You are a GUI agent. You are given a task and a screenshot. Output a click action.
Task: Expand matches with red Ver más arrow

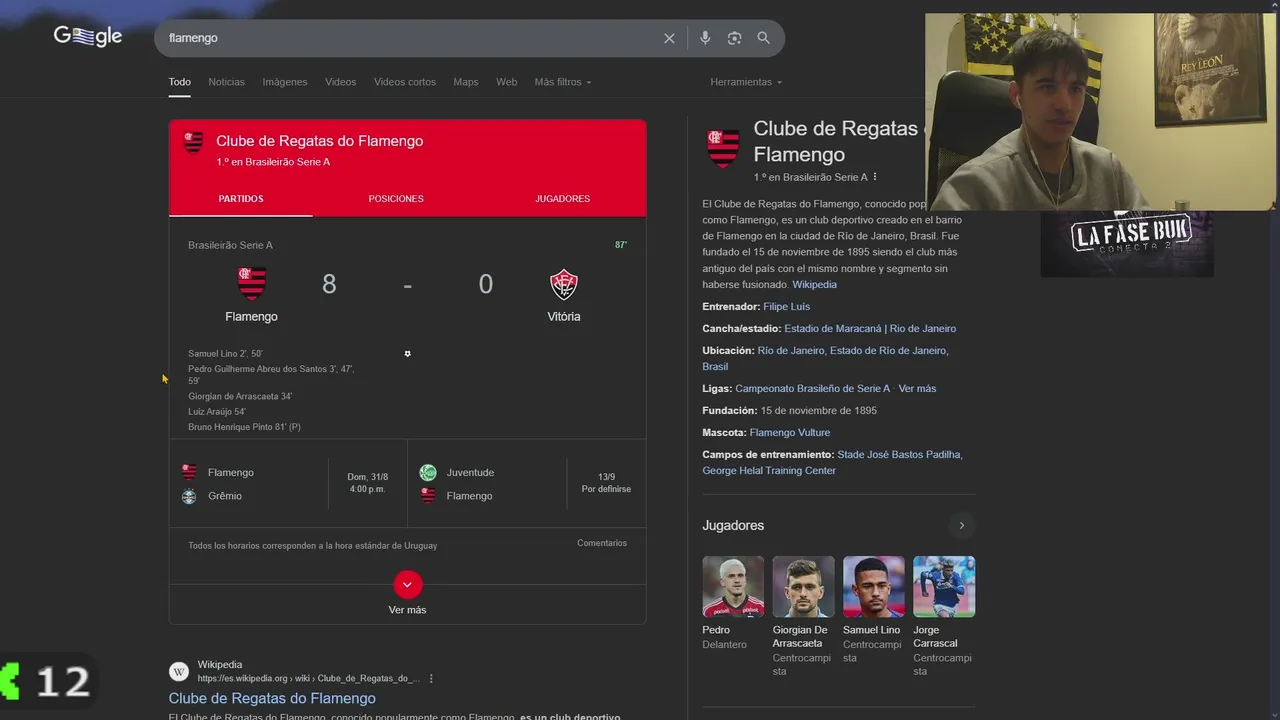(407, 584)
